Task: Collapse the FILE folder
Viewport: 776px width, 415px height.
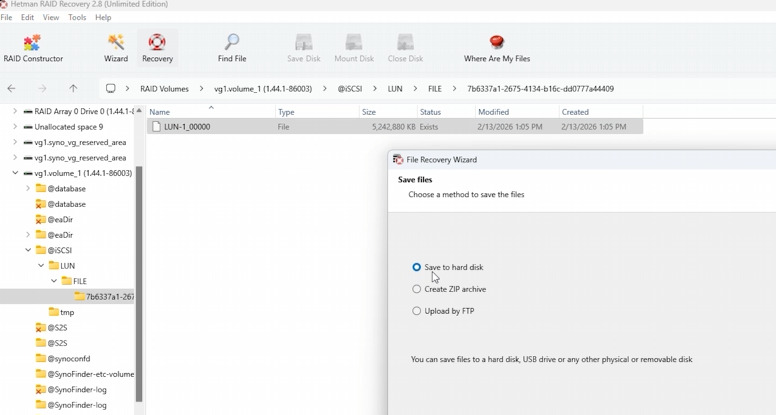Action: 53,281
